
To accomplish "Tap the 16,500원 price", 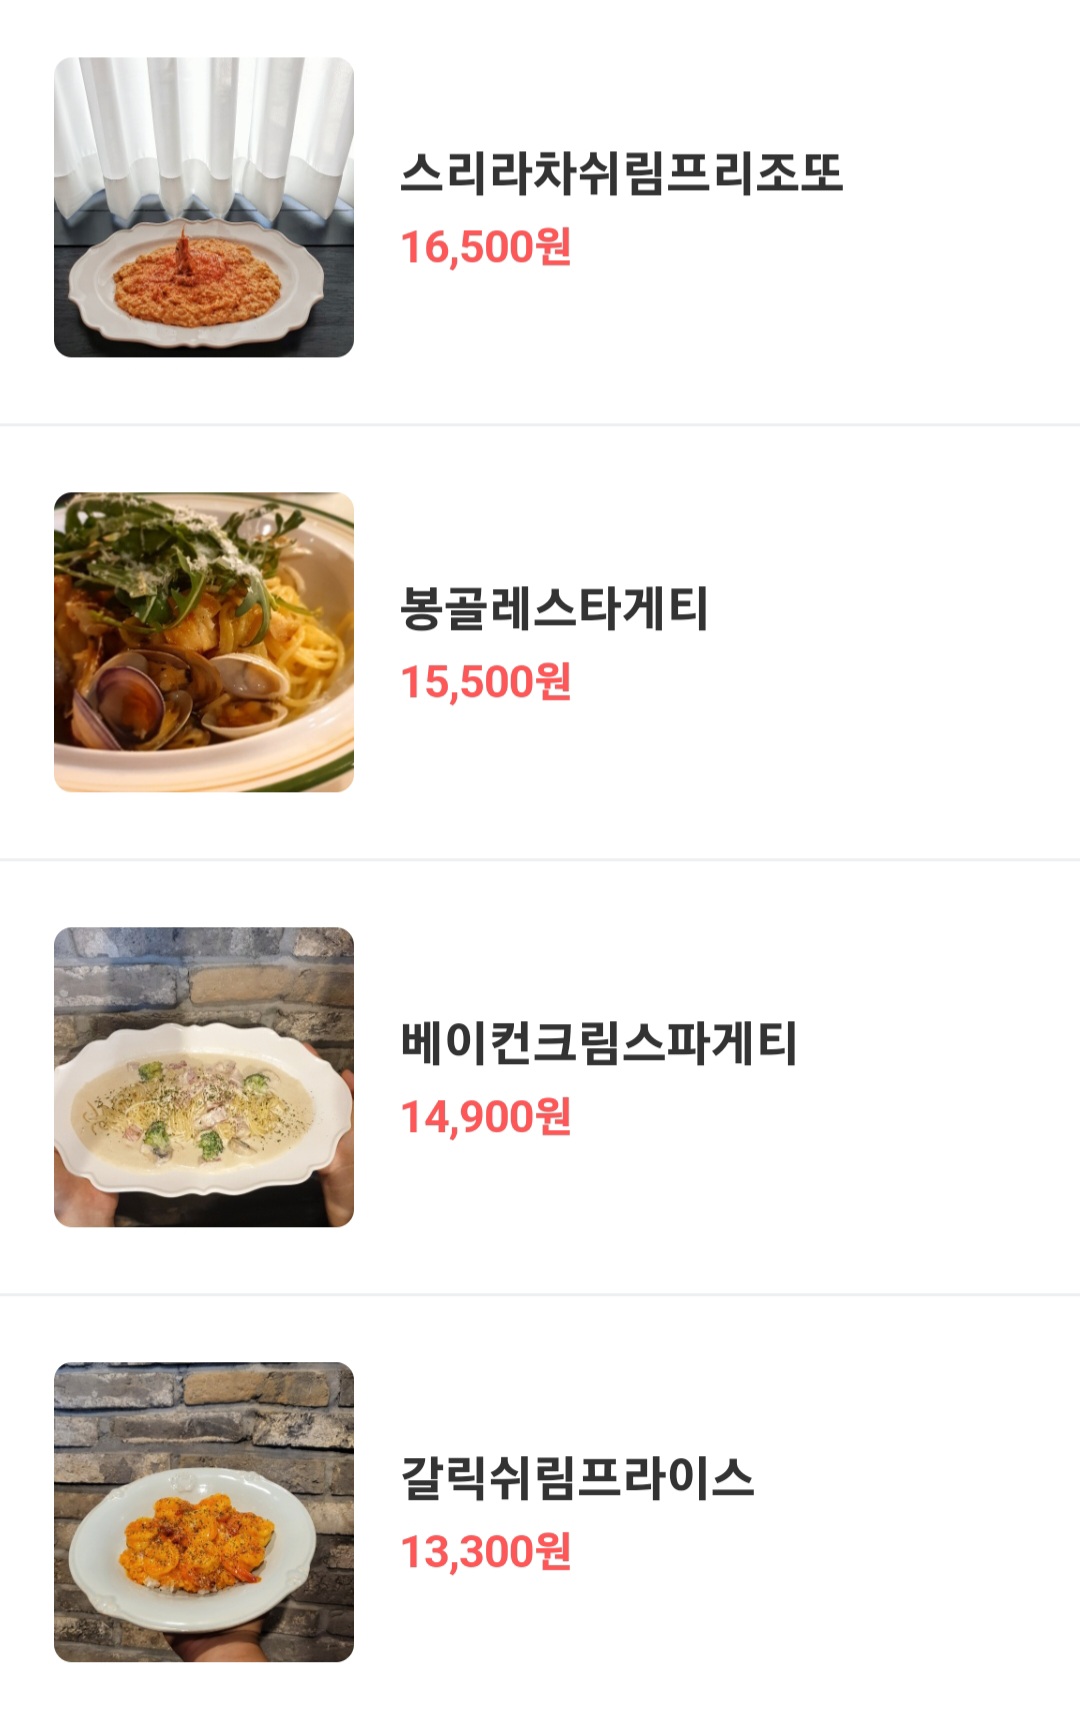I will tap(486, 247).
